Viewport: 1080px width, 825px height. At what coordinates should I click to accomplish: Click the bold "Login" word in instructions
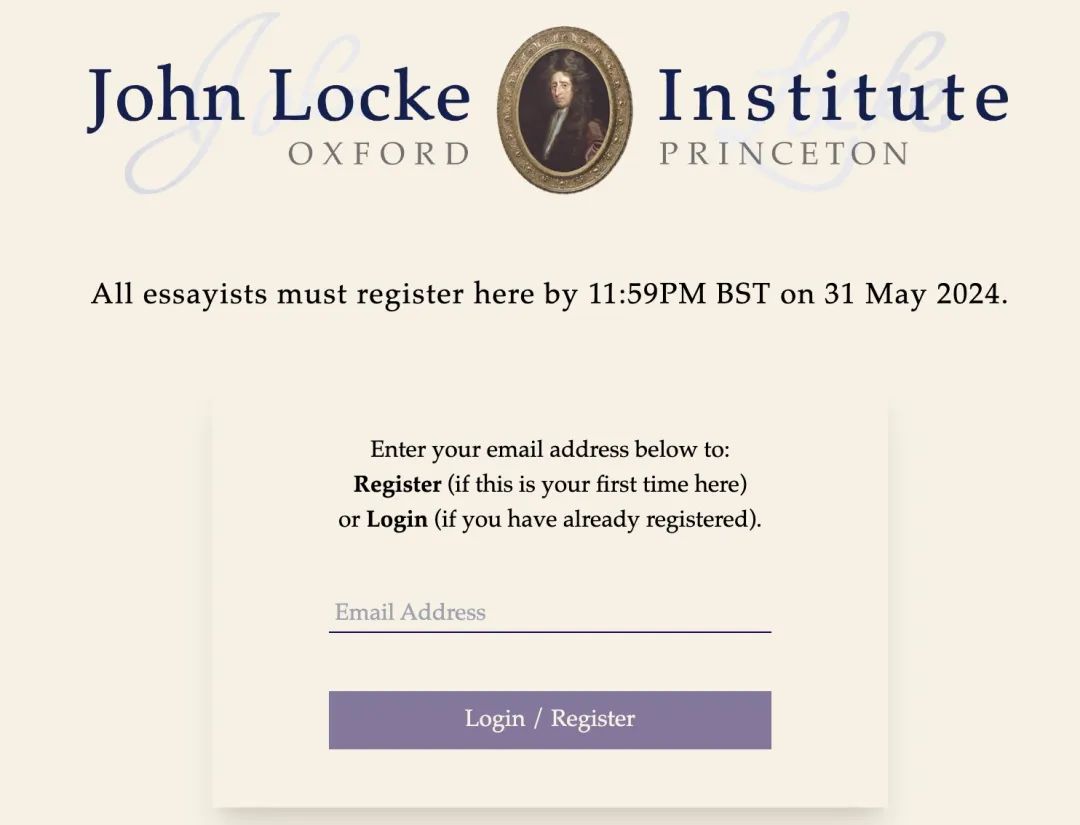click(397, 519)
